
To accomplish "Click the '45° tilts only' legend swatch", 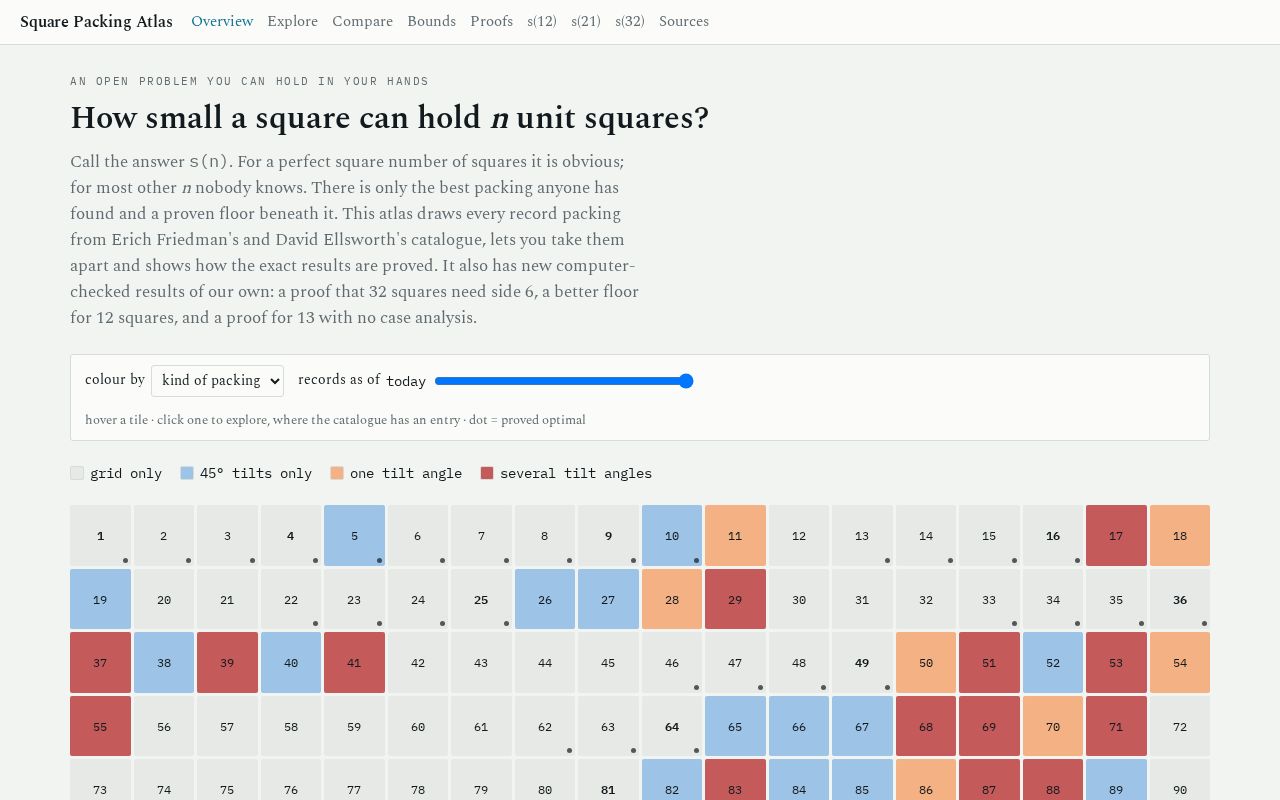I will pos(187,473).
